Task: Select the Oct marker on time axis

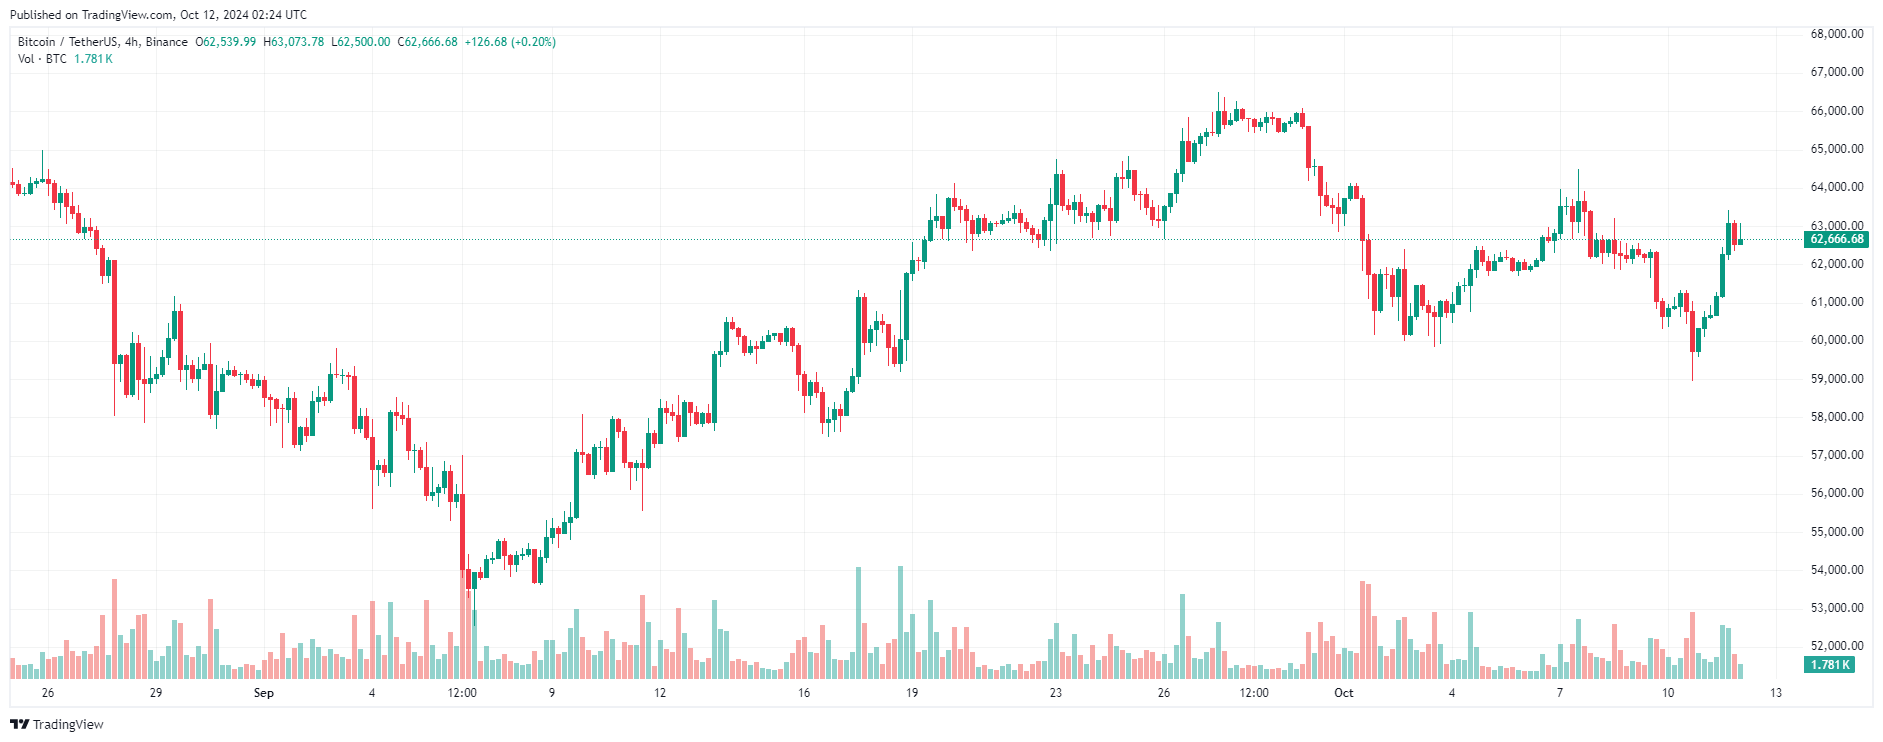Action: (1344, 693)
